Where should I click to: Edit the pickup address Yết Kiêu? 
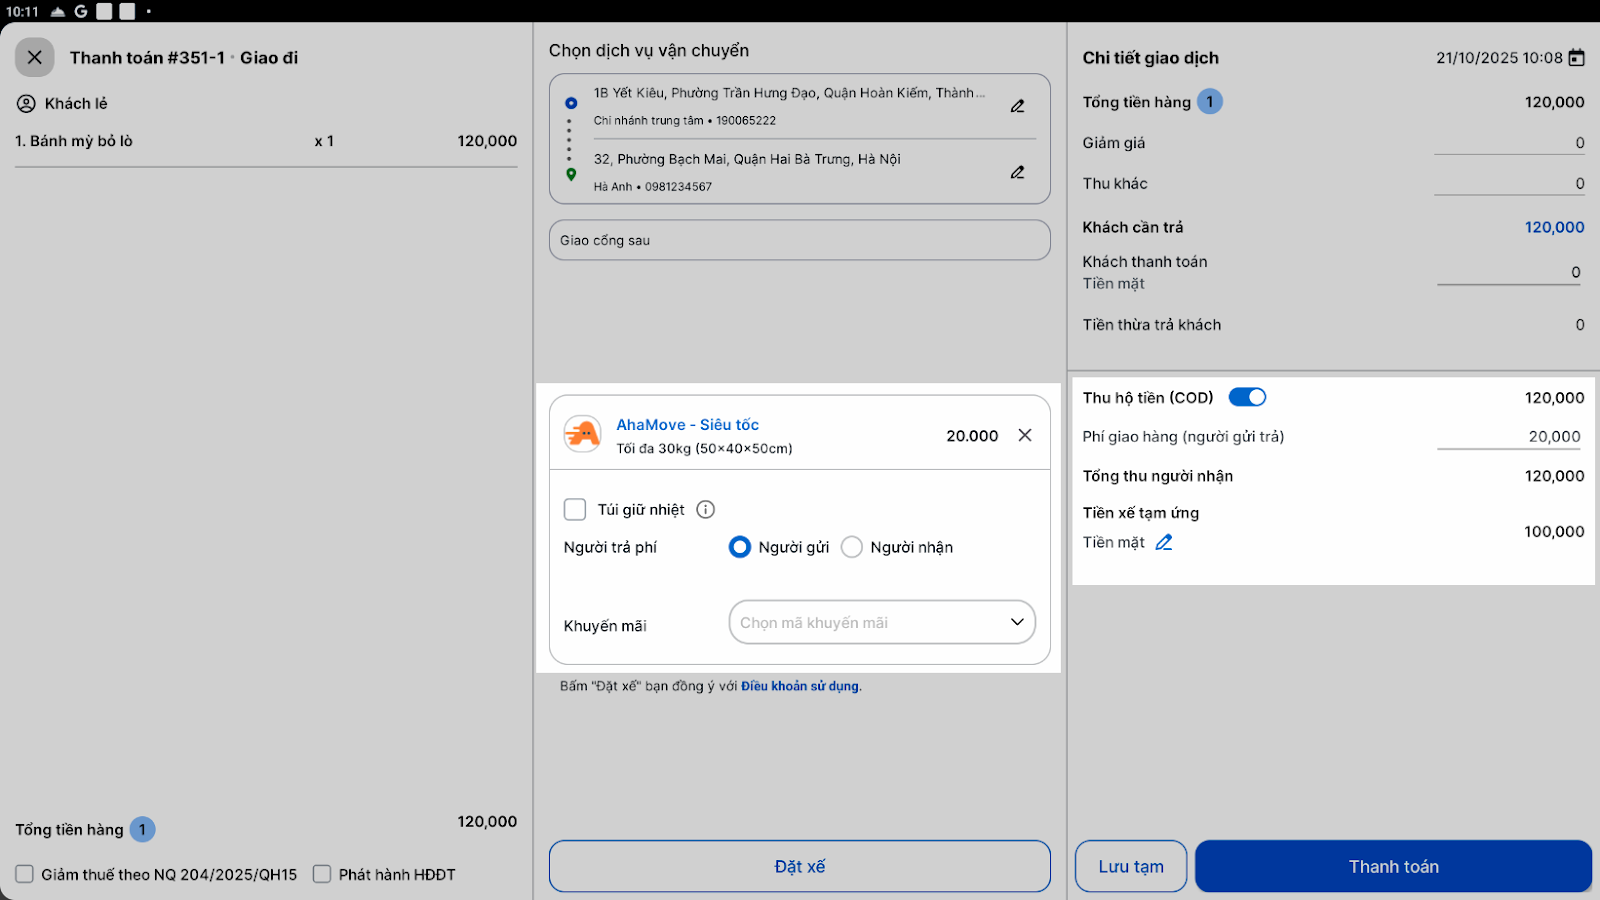tap(1017, 106)
